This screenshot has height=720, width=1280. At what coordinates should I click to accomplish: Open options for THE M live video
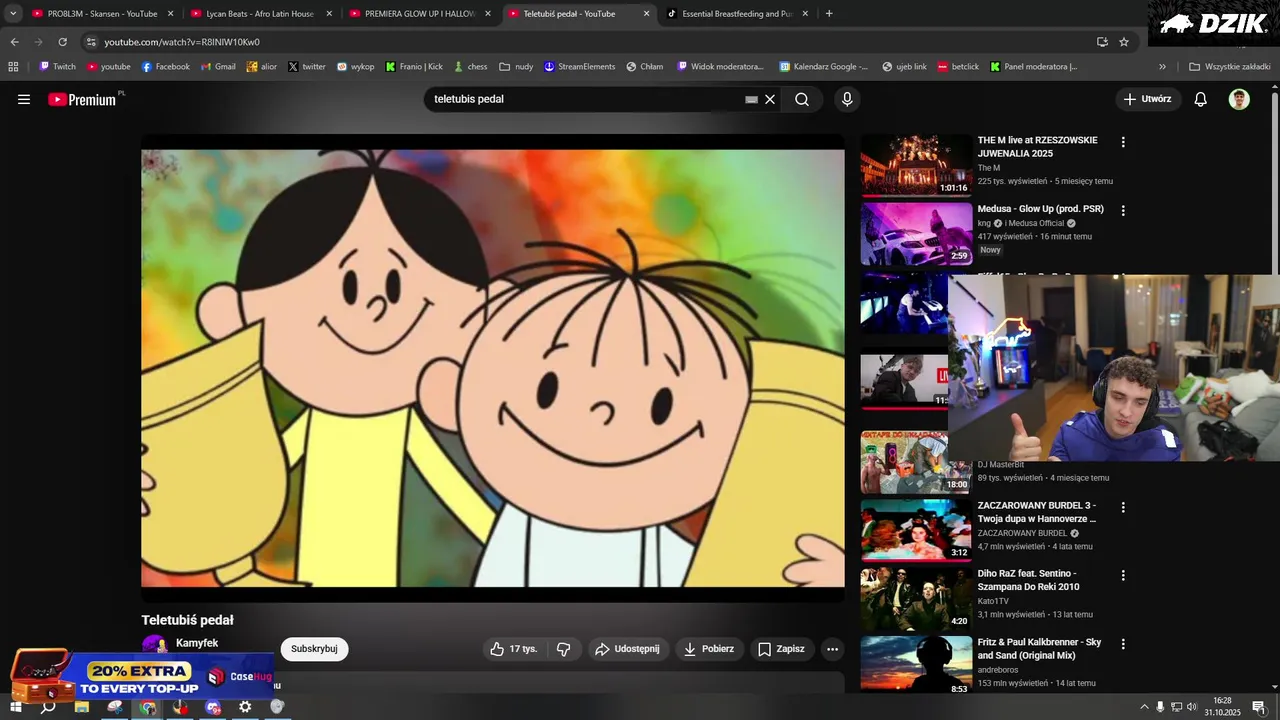point(1123,142)
